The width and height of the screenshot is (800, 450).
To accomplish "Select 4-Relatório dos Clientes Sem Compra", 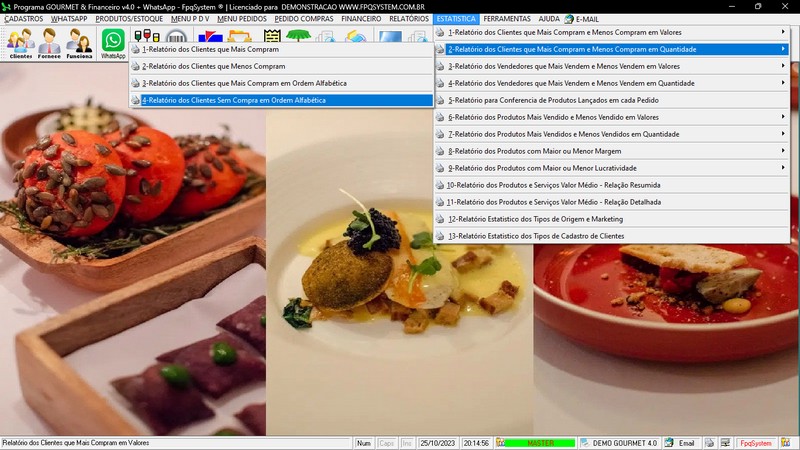I will click(281, 100).
